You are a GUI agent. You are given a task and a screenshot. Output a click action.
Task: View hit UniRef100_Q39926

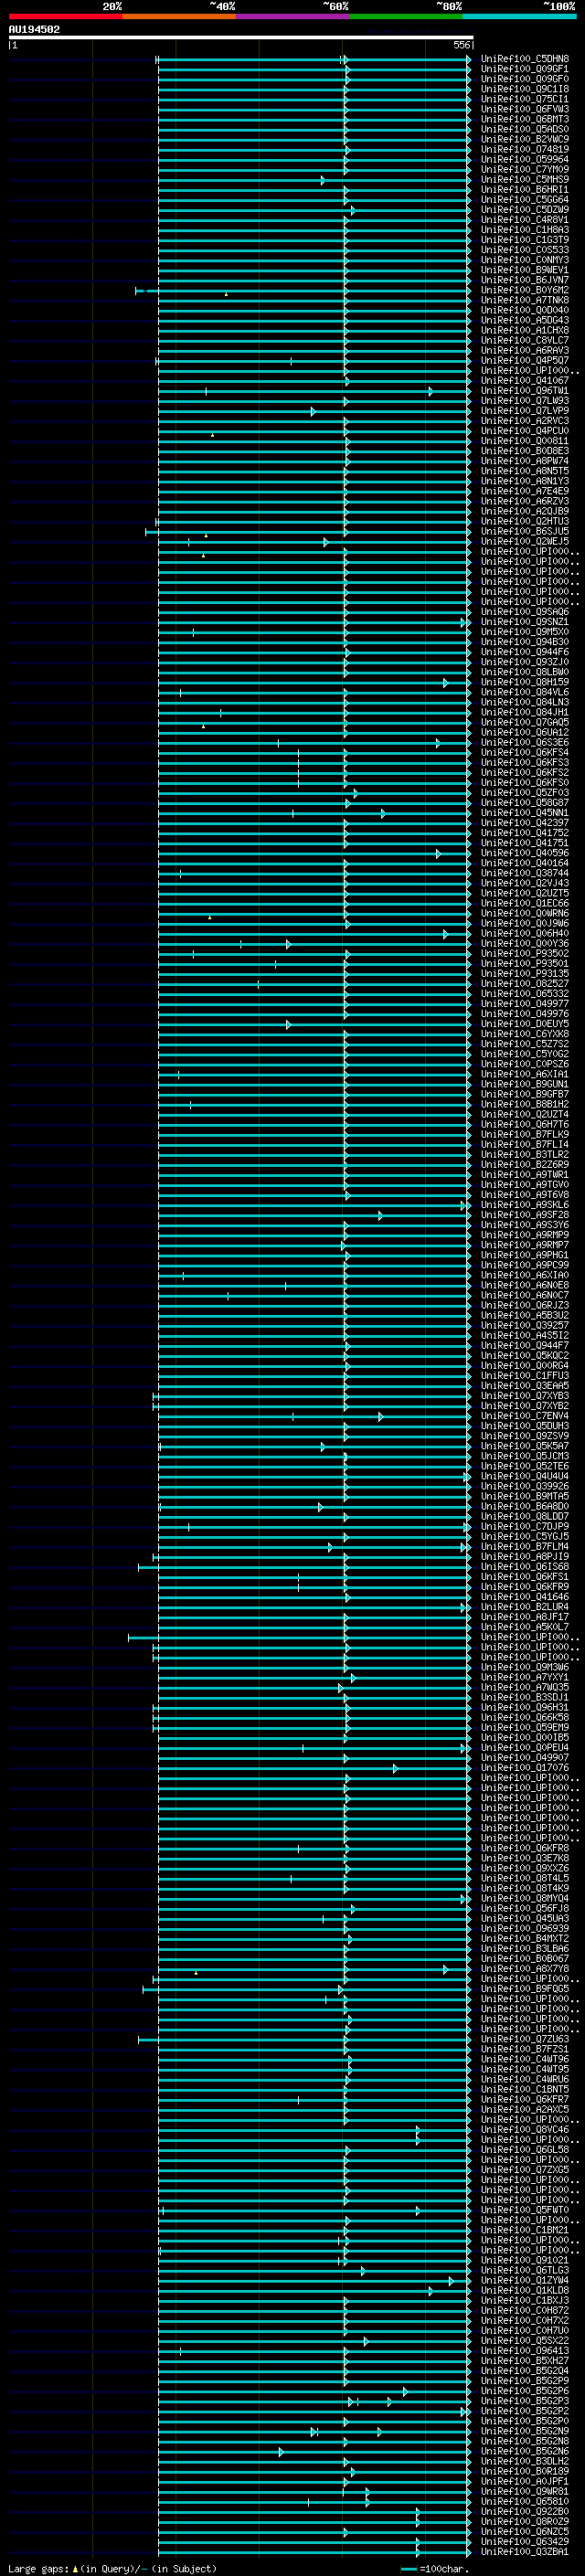[525, 1486]
